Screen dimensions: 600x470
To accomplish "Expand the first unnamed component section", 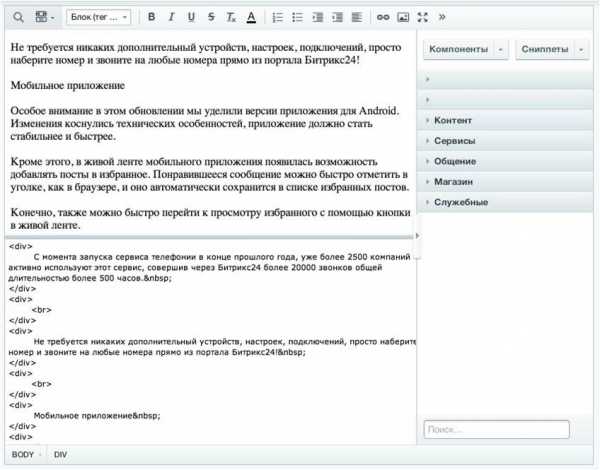I will tap(505, 79).
